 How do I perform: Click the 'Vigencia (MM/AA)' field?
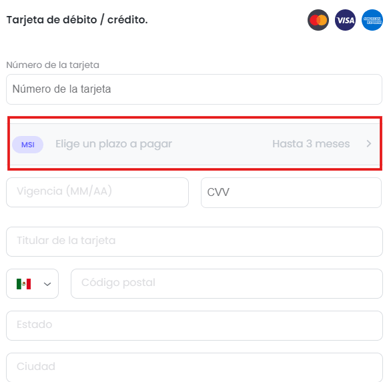pyautogui.click(x=97, y=192)
